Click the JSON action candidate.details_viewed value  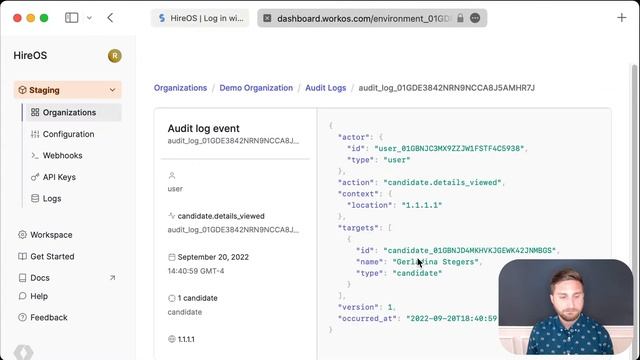pos(442,182)
